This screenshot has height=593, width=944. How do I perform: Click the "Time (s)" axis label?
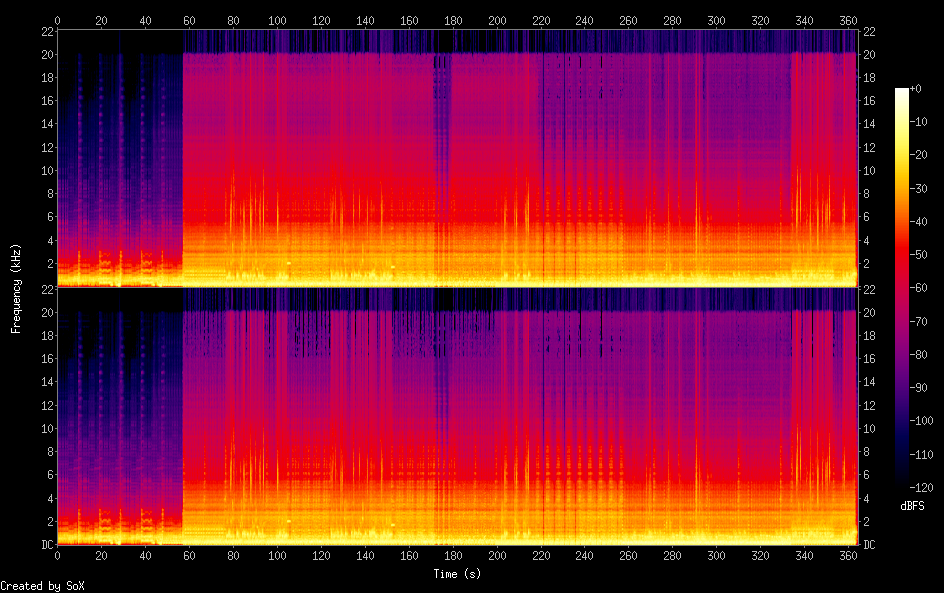[458, 574]
